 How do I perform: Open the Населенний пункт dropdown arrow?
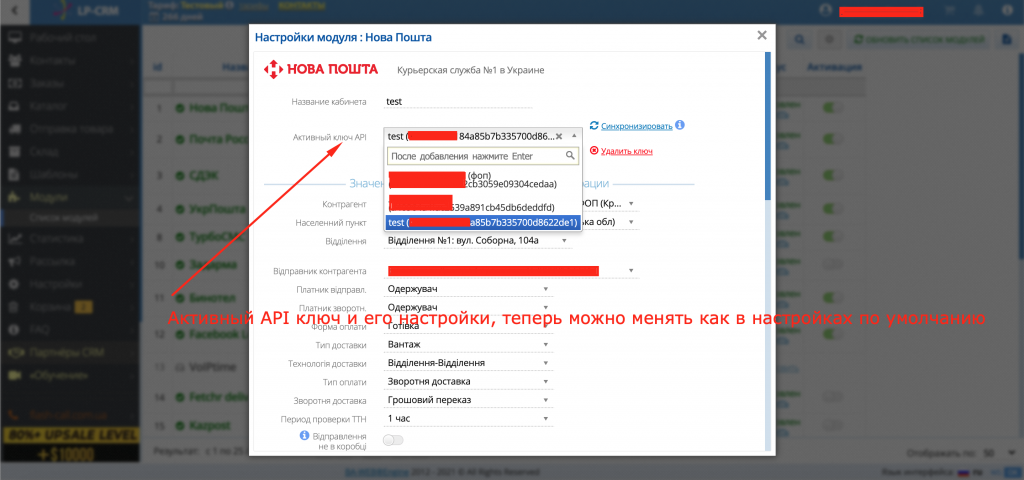point(631,222)
